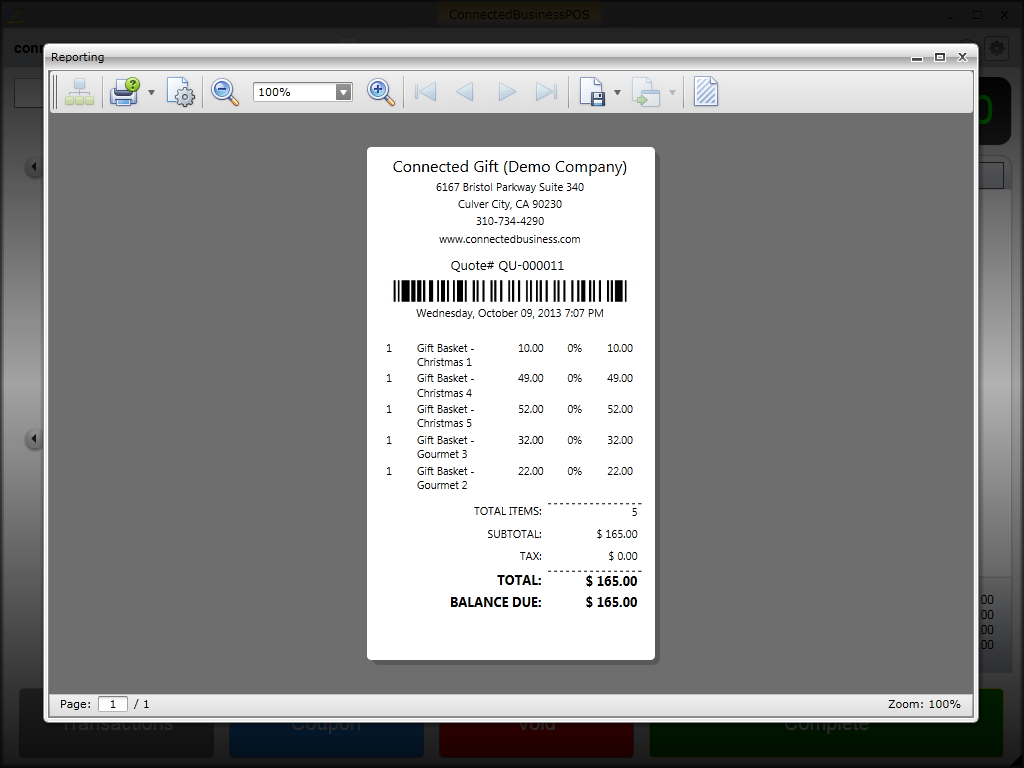Expand the print options dropdown arrow

point(152,93)
